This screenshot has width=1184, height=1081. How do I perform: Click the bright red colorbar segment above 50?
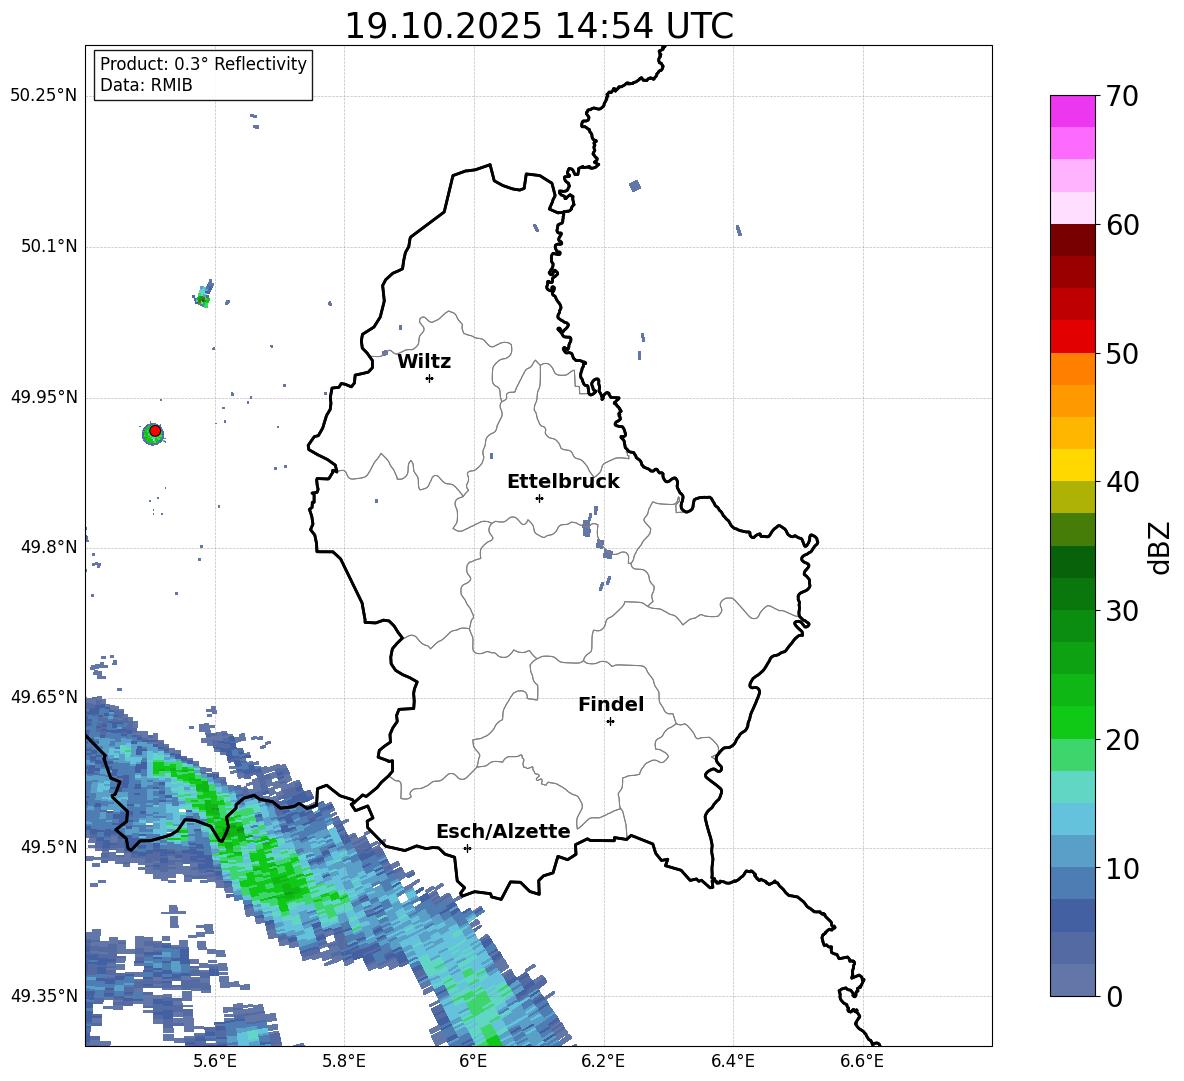(x=1072, y=337)
